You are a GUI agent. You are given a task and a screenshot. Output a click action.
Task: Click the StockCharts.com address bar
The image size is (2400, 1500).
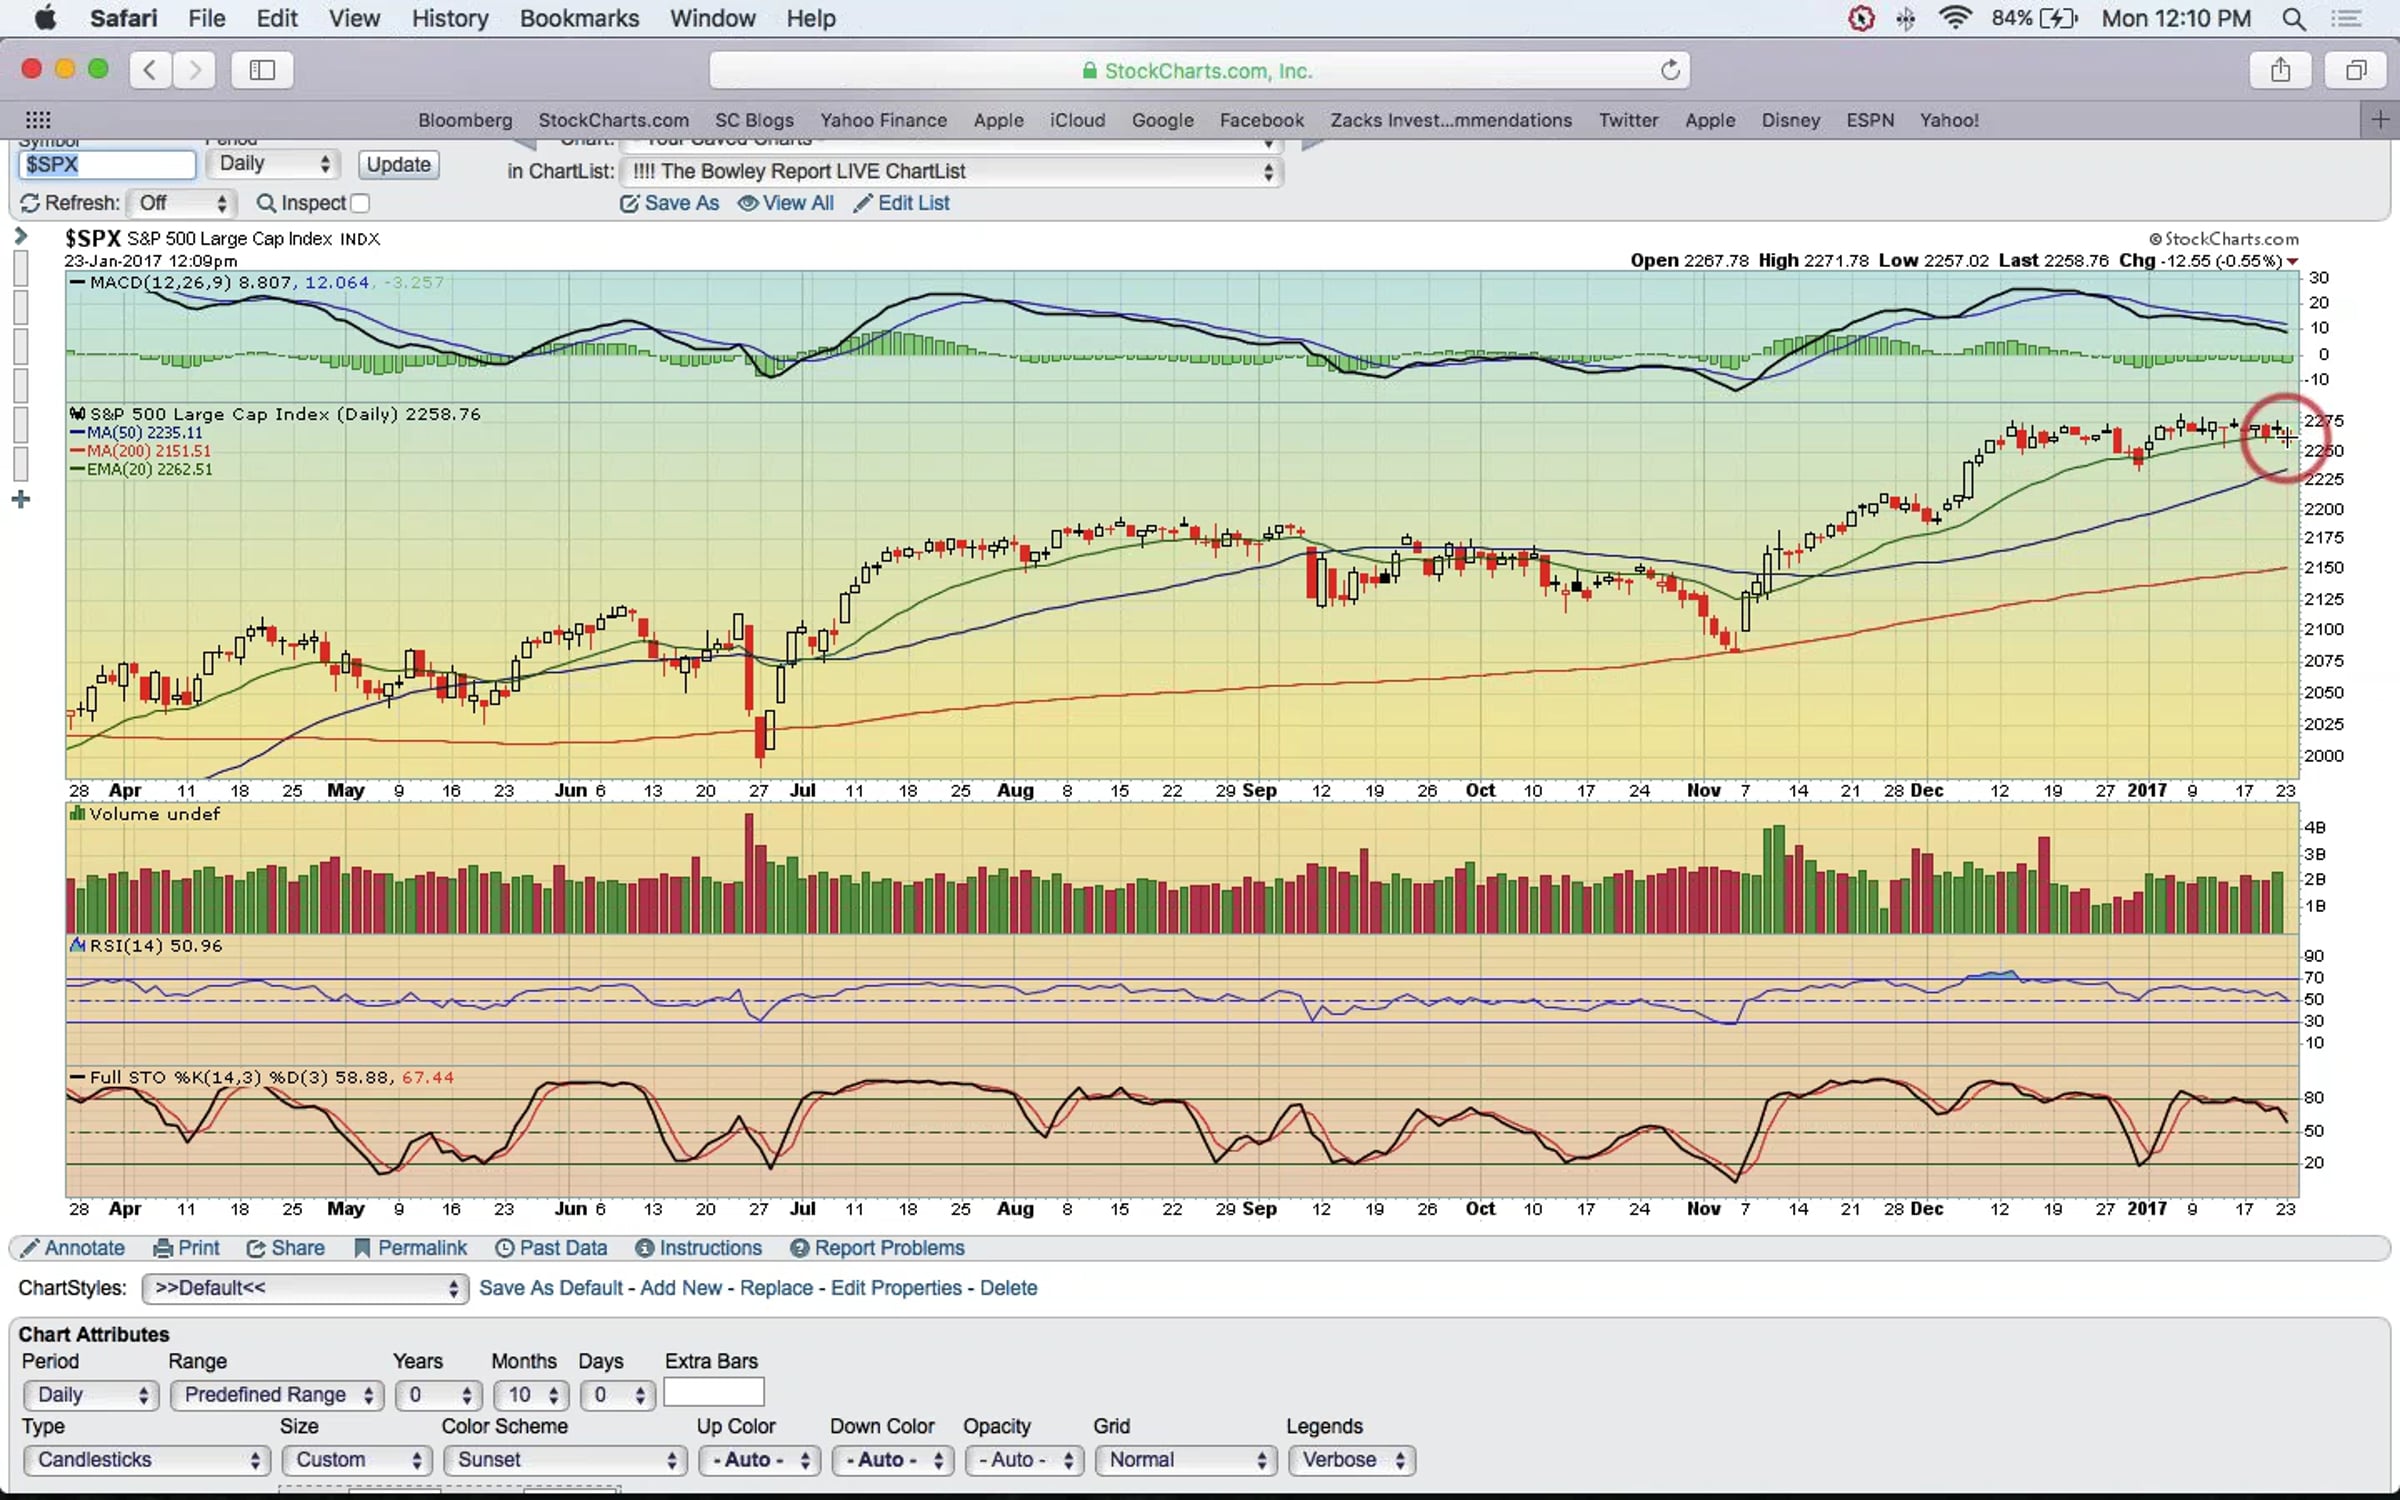(x=1199, y=70)
